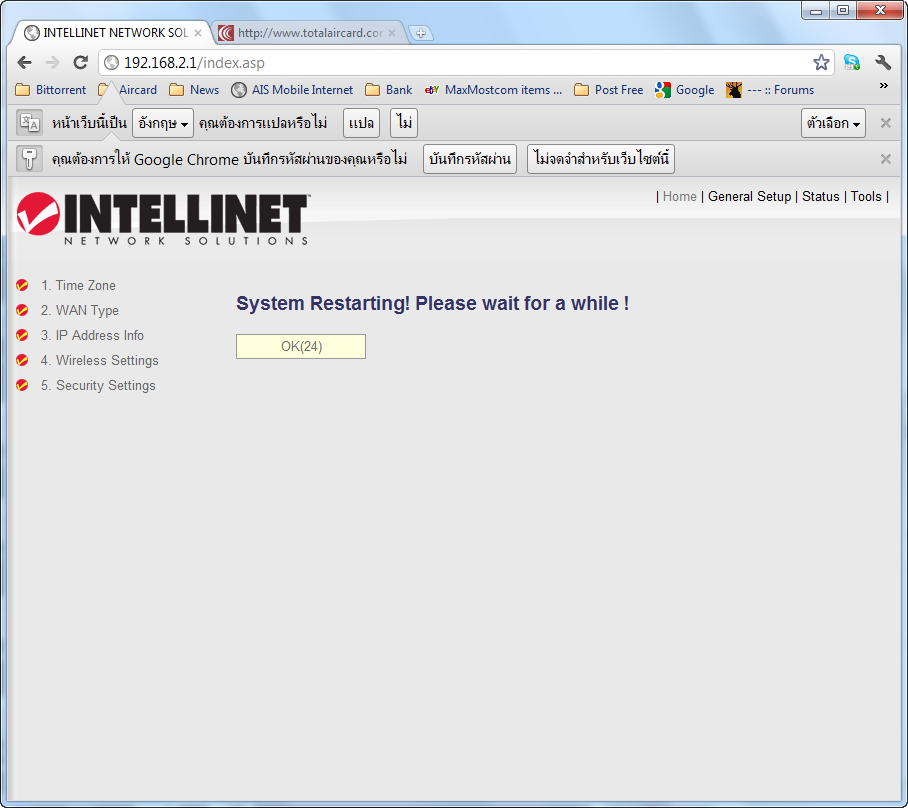The height and width of the screenshot is (808, 908).
Task: Open the ตัวเลือก options dropdown
Action: [x=833, y=123]
